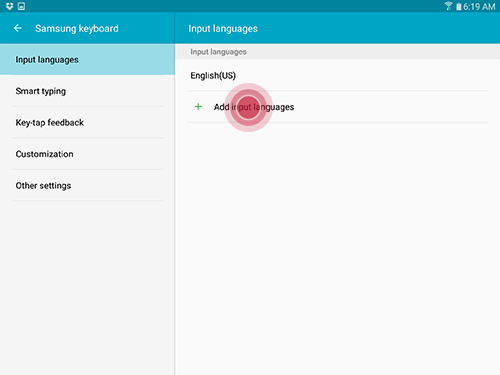Open the Smart typing settings
500x375 pixels.
[x=87, y=91]
